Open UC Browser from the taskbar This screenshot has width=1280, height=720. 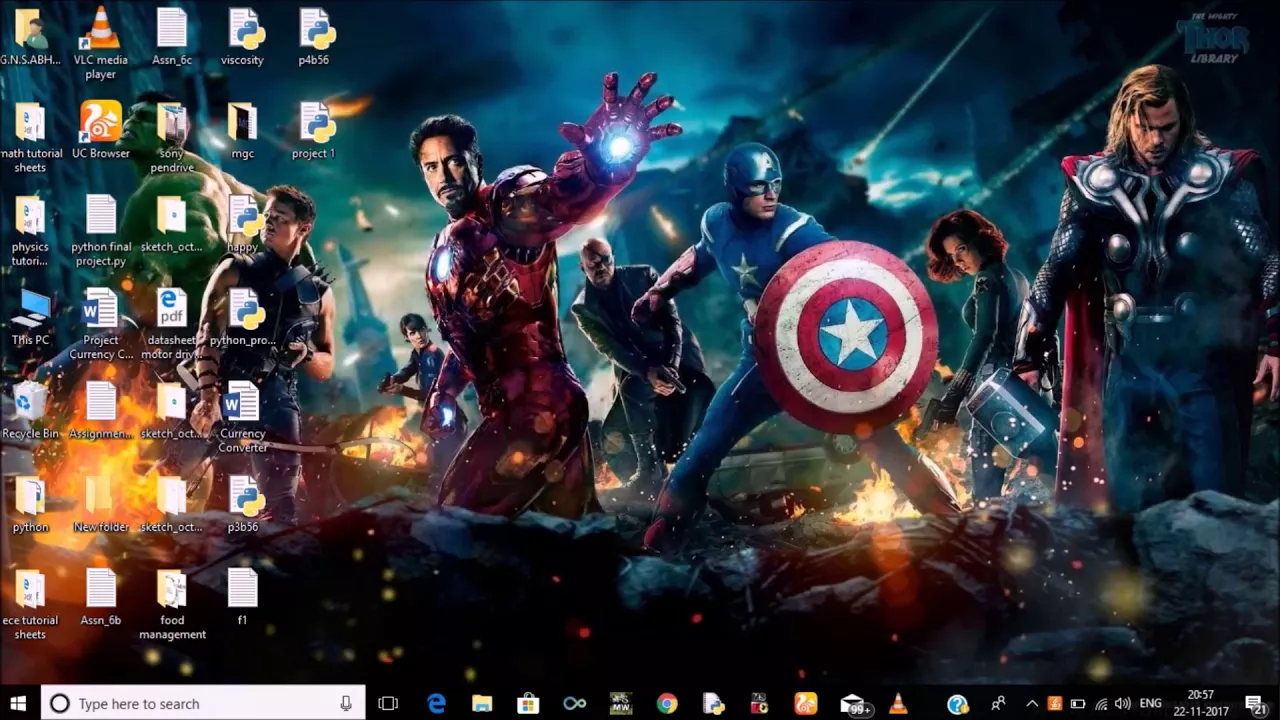805,703
